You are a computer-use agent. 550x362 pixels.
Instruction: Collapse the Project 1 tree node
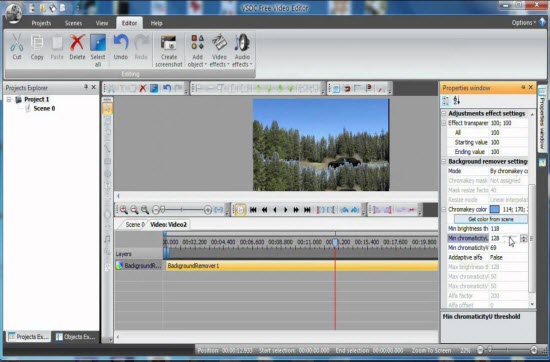click(x=9, y=100)
